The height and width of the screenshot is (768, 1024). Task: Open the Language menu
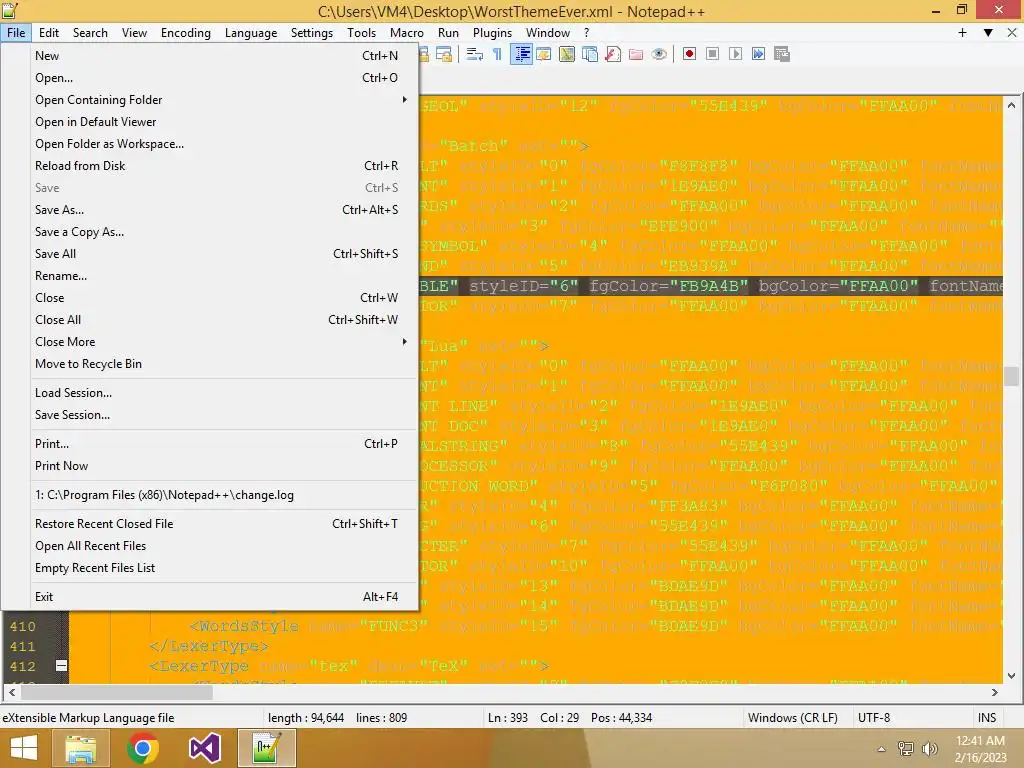click(x=251, y=33)
